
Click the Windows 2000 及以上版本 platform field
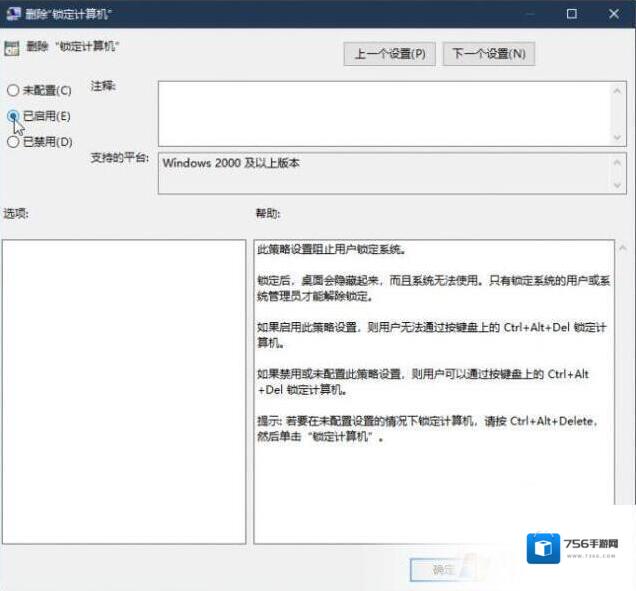click(x=383, y=173)
